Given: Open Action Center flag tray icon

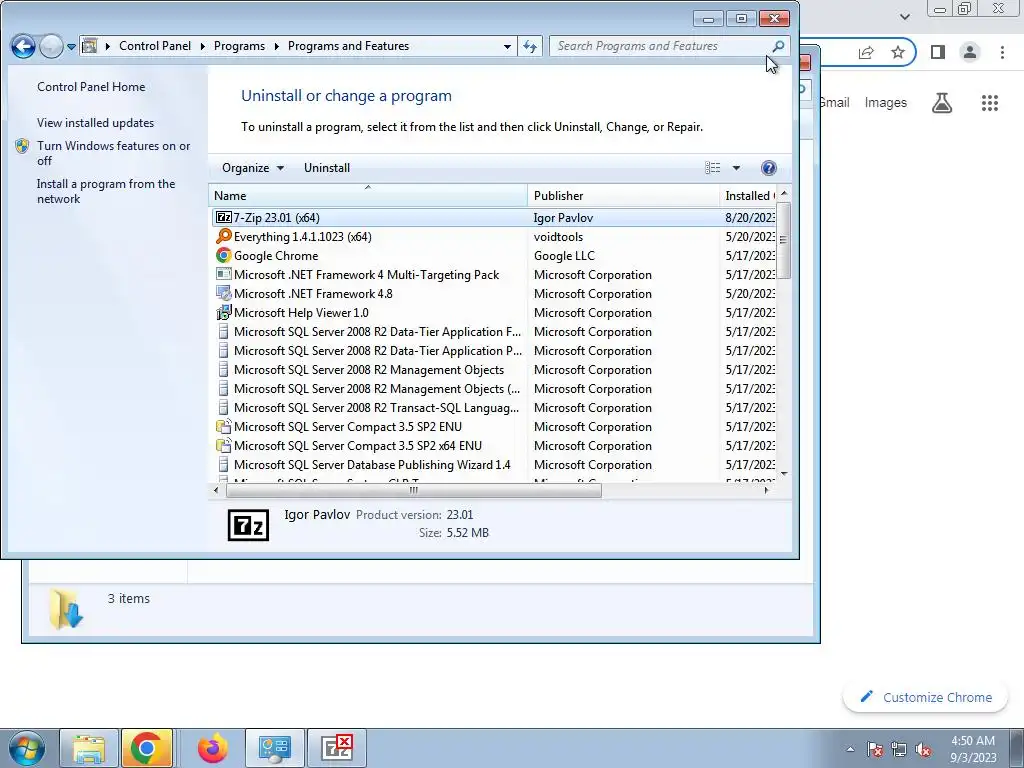Looking at the screenshot, I should (x=875, y=749).
